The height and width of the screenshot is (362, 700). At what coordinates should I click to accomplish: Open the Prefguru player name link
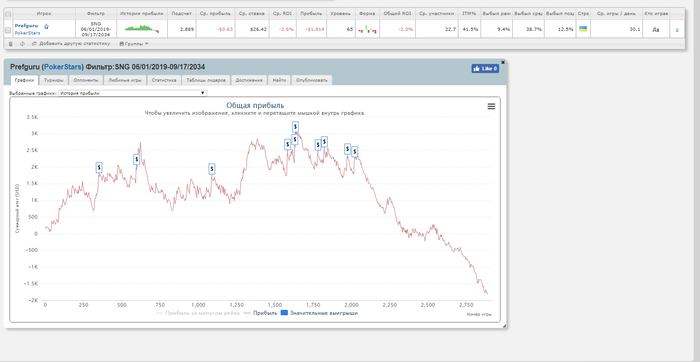26,26
